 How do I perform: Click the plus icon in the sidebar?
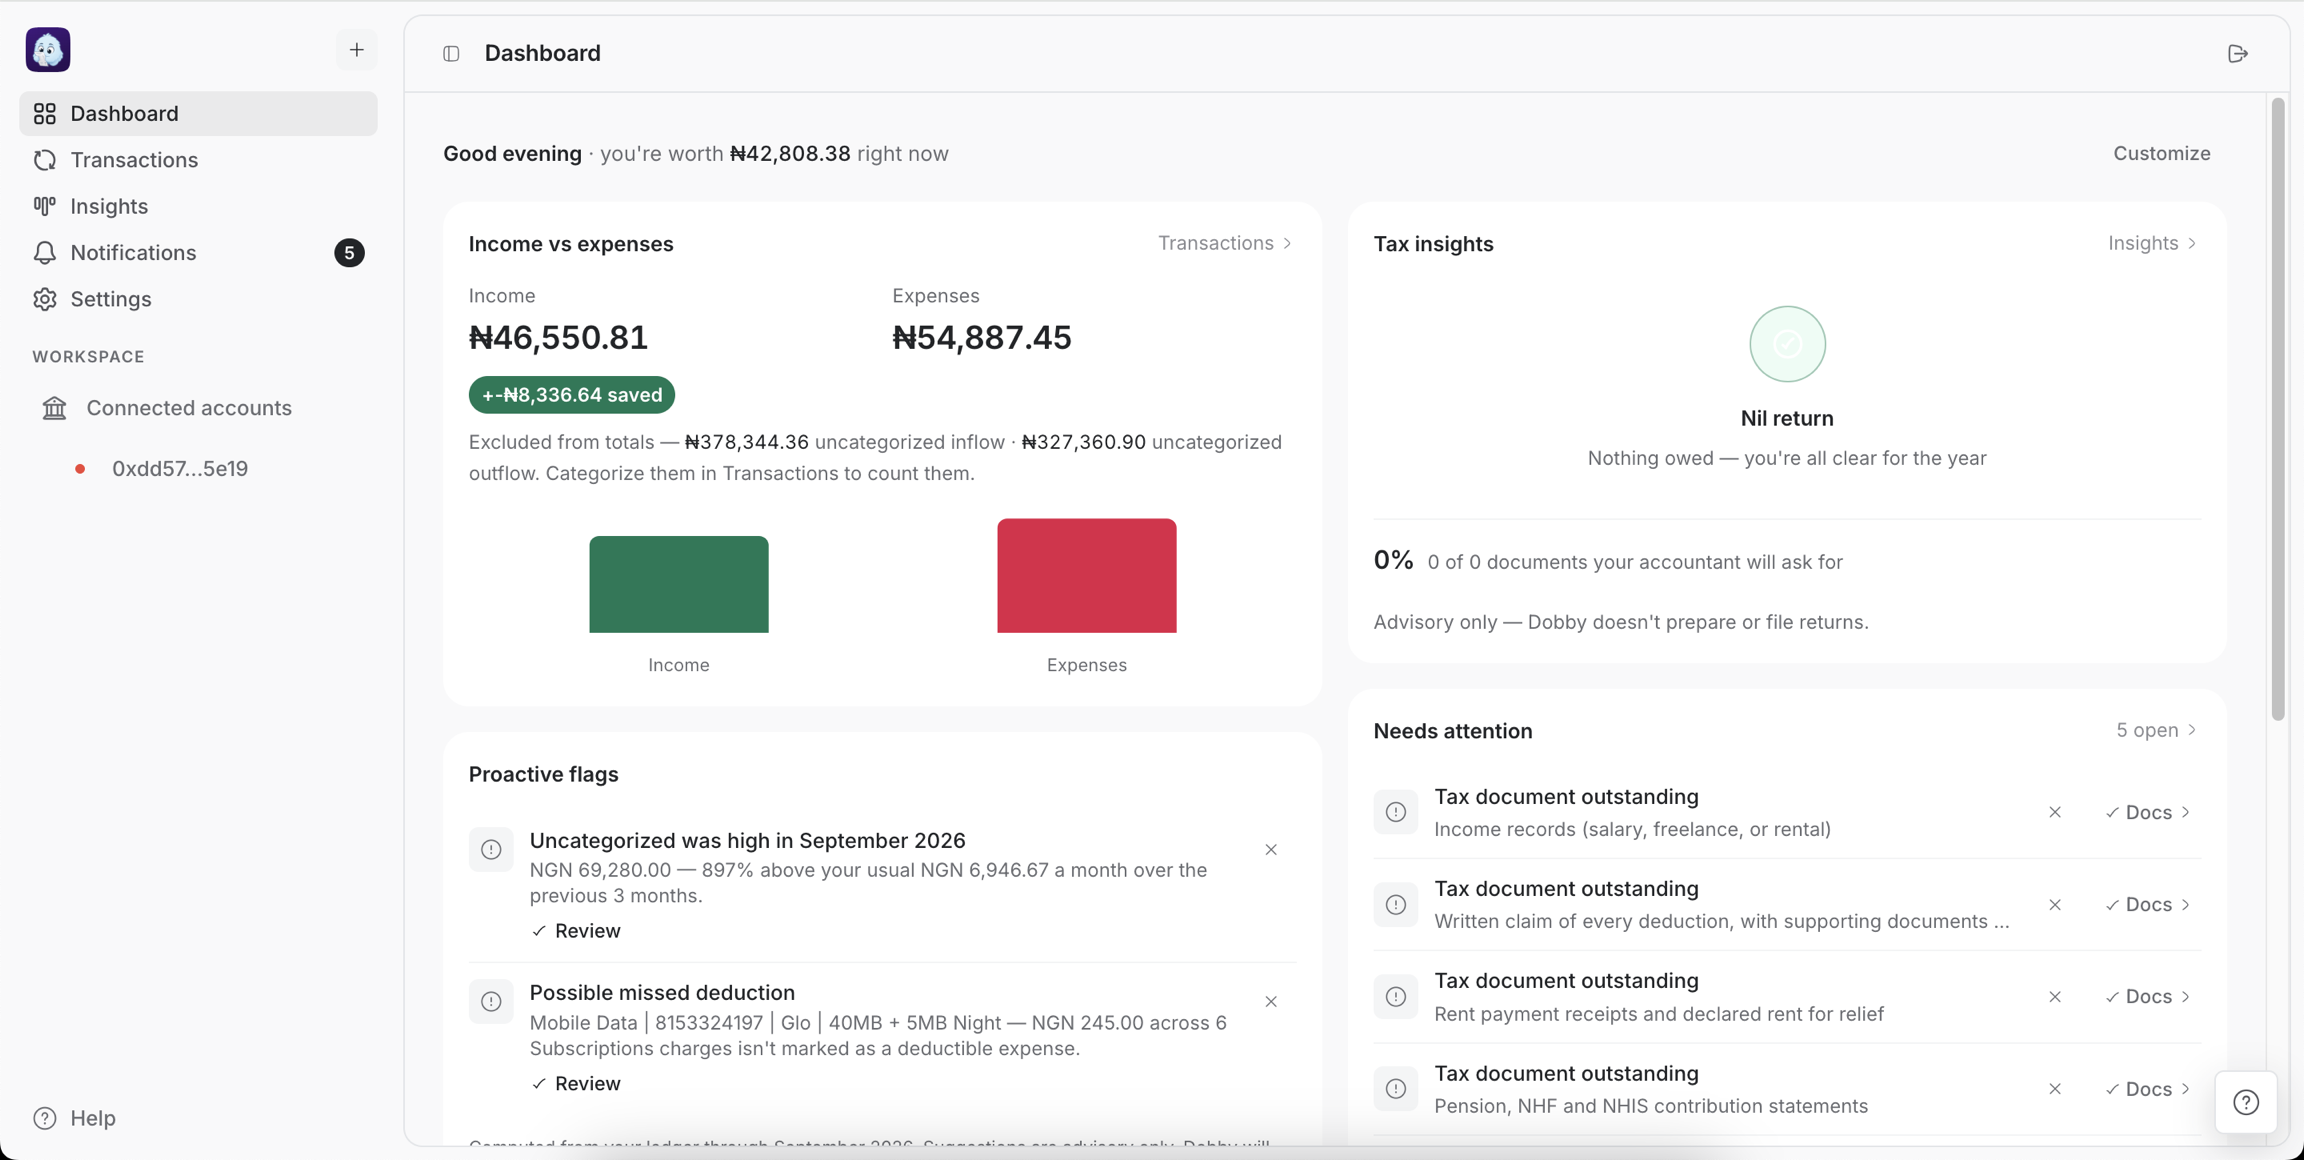(357, 50)
